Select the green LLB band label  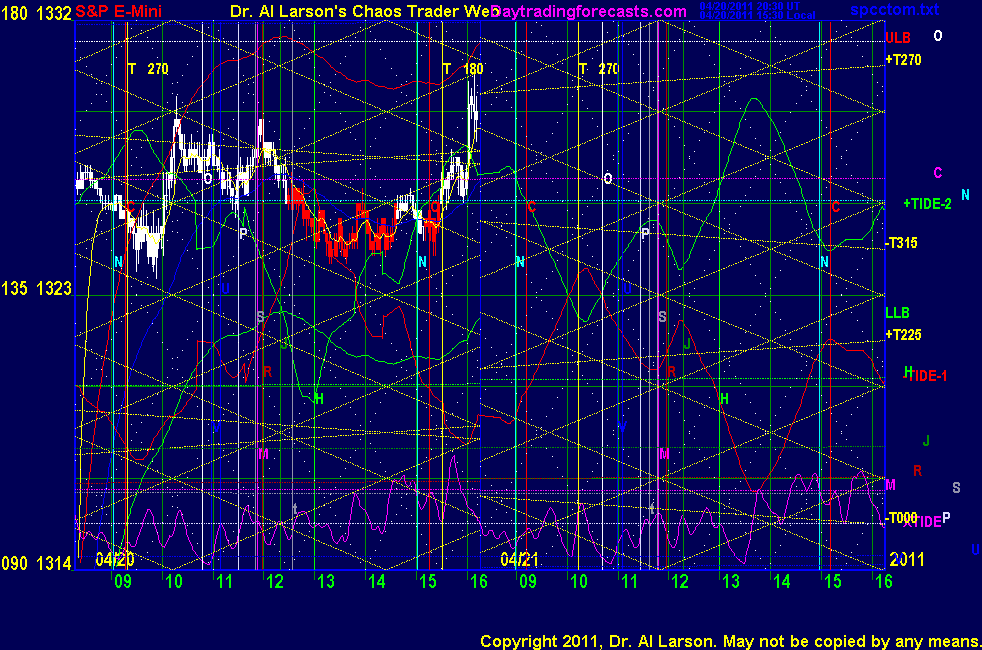point(897,312)
